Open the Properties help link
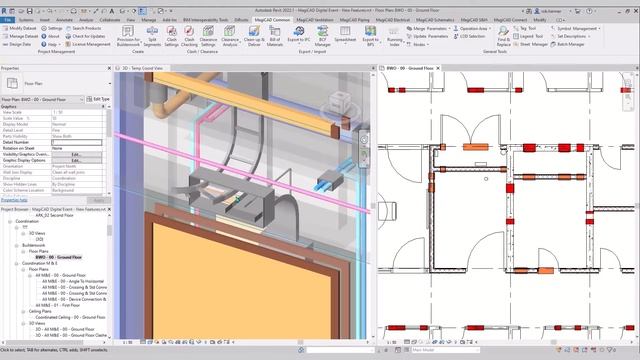The height and width of the screenshot is (360, 640). coord(14,200)
